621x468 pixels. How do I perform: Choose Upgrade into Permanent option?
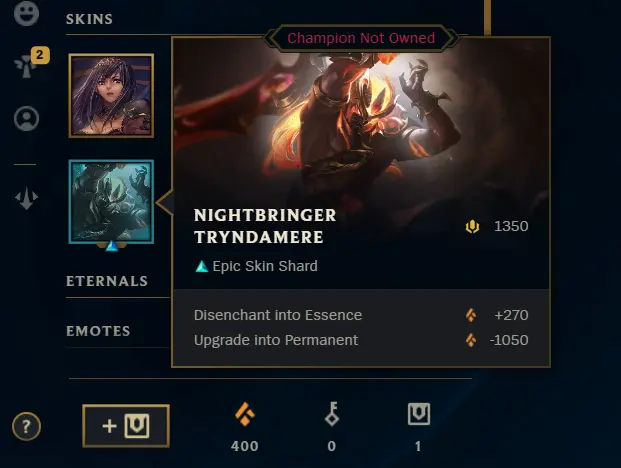[361, 340]
